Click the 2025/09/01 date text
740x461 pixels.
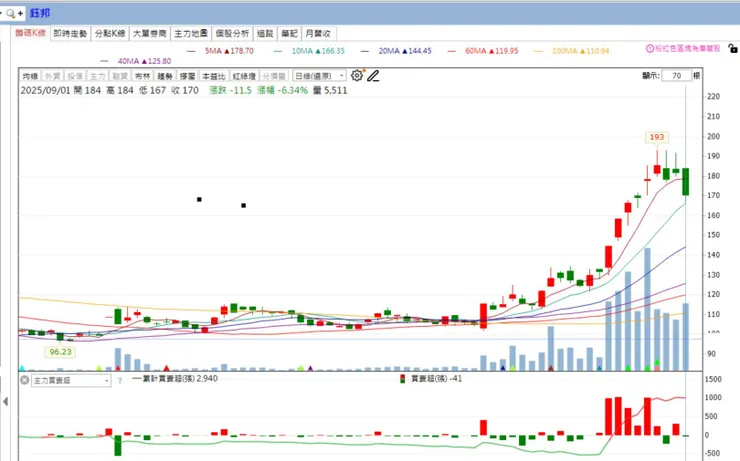pos(44,90)
